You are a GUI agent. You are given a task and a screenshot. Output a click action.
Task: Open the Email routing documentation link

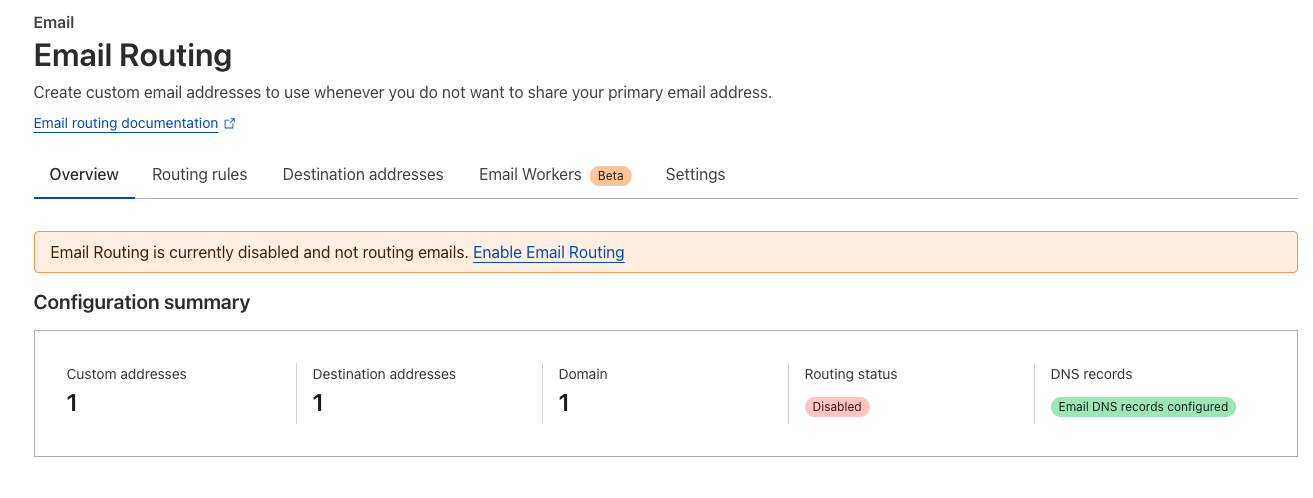(125, 124)
